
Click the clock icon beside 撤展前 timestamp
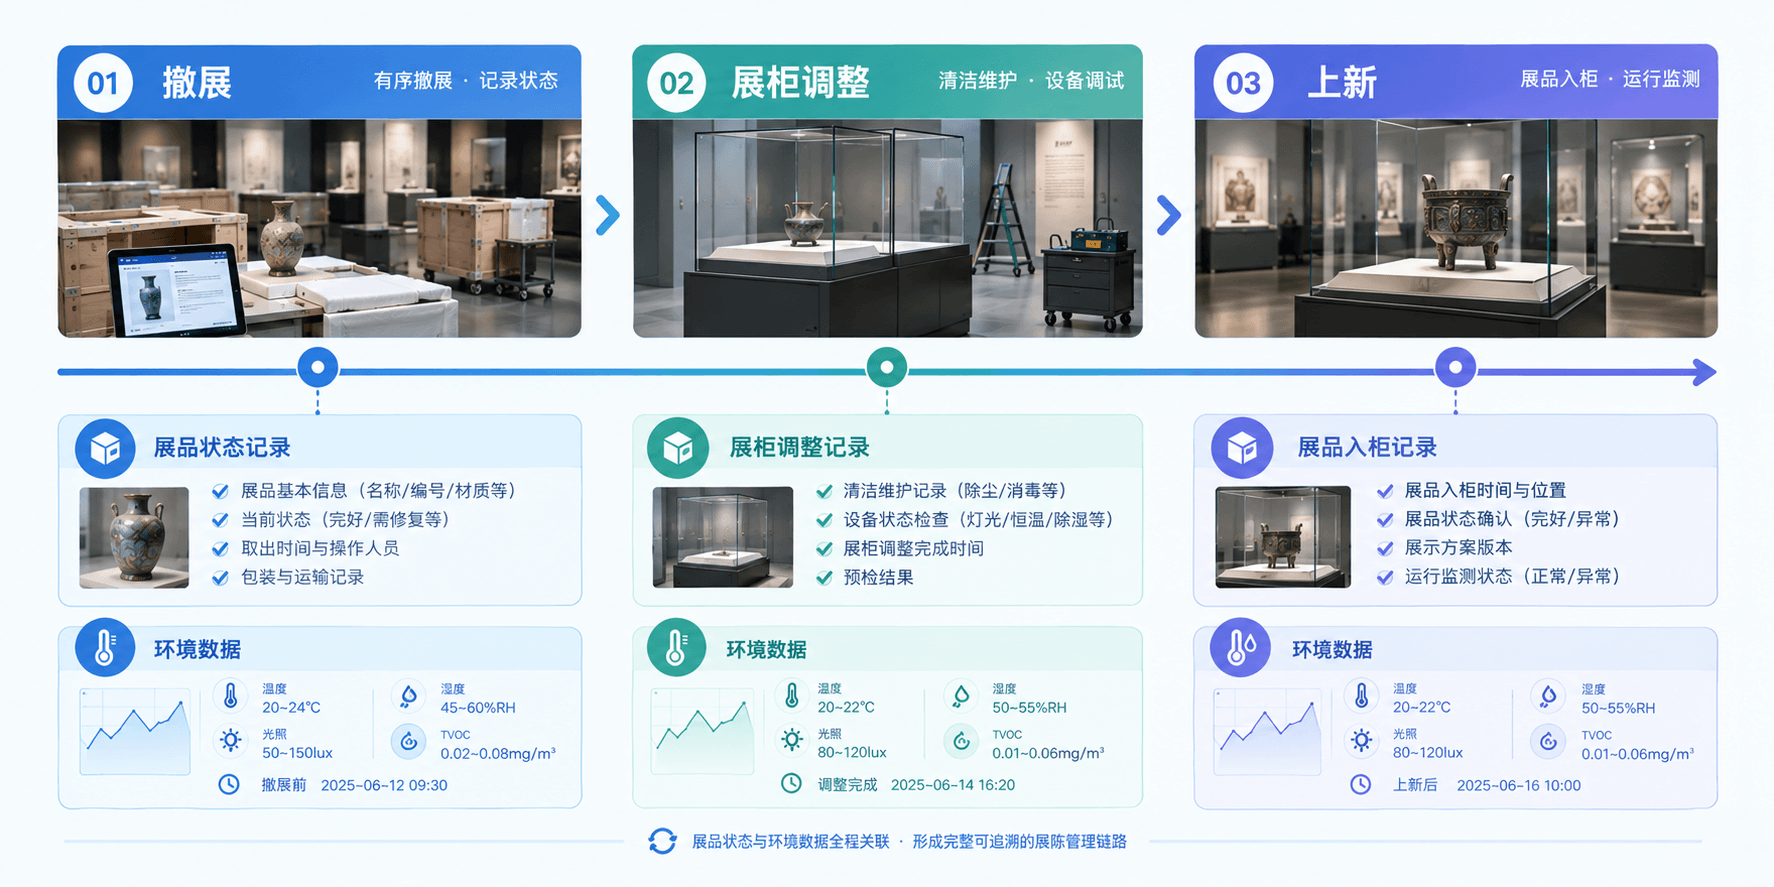click(229, 784)
